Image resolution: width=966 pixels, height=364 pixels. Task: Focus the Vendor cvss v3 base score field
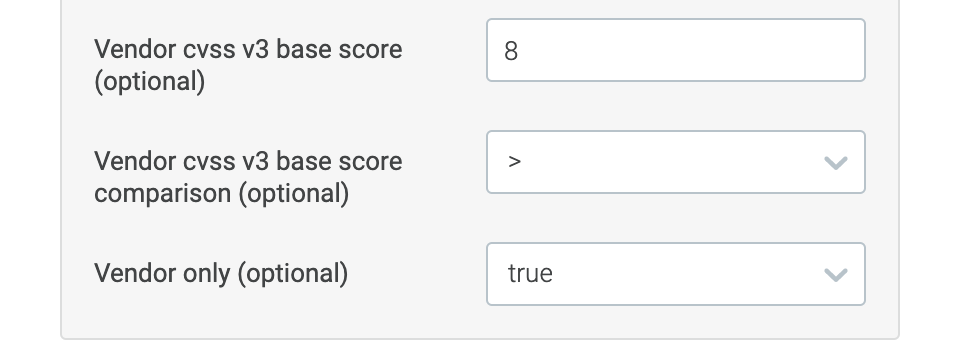tap(676, 50)
